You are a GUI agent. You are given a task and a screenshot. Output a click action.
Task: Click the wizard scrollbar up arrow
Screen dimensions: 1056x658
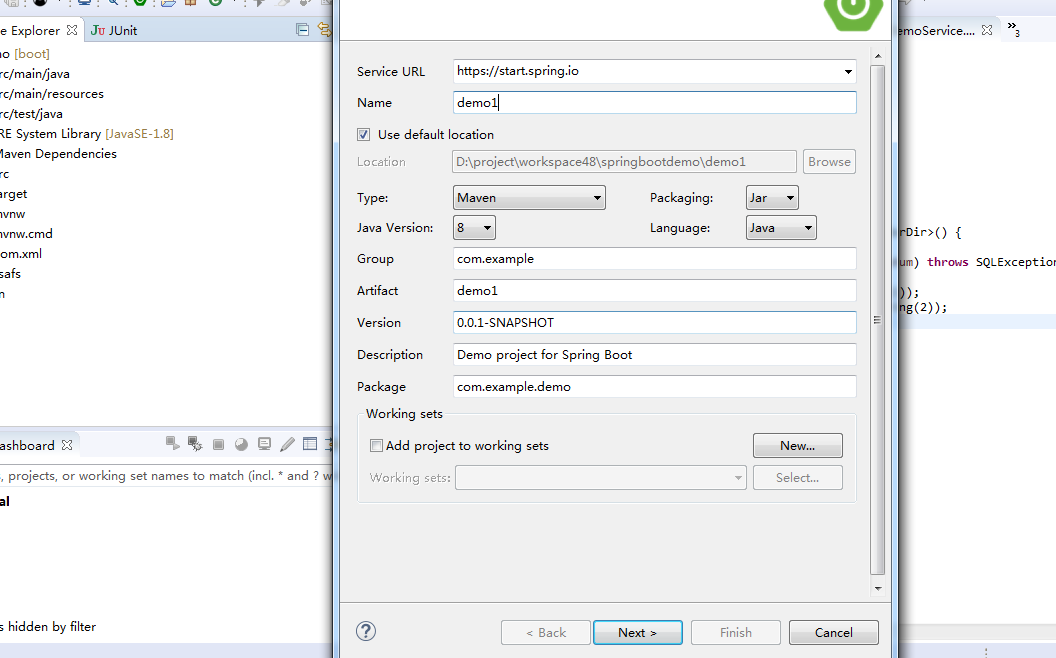(x=878, y=57)
